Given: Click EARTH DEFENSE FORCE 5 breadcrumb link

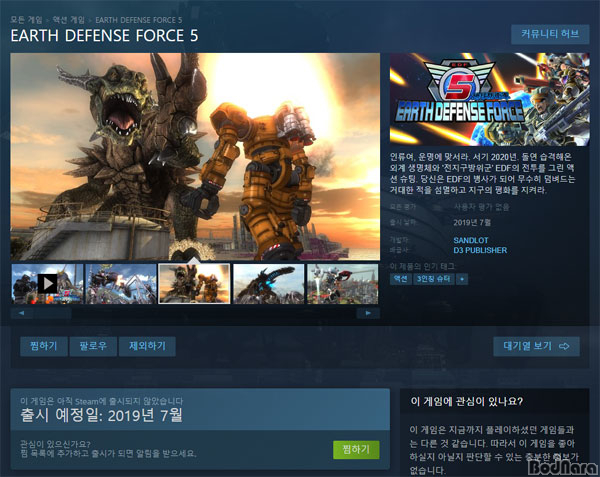Looking at the screenshot, I should 139,20.
